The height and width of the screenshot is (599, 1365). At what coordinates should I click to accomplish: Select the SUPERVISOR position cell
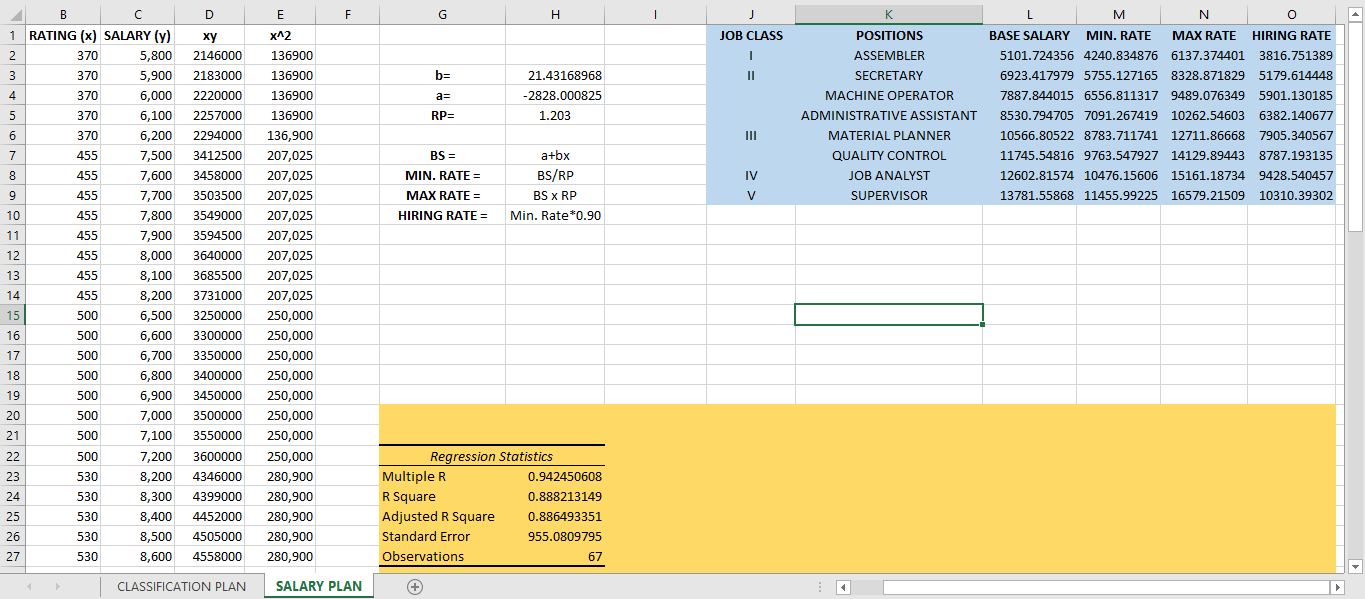tap(888, 195)
